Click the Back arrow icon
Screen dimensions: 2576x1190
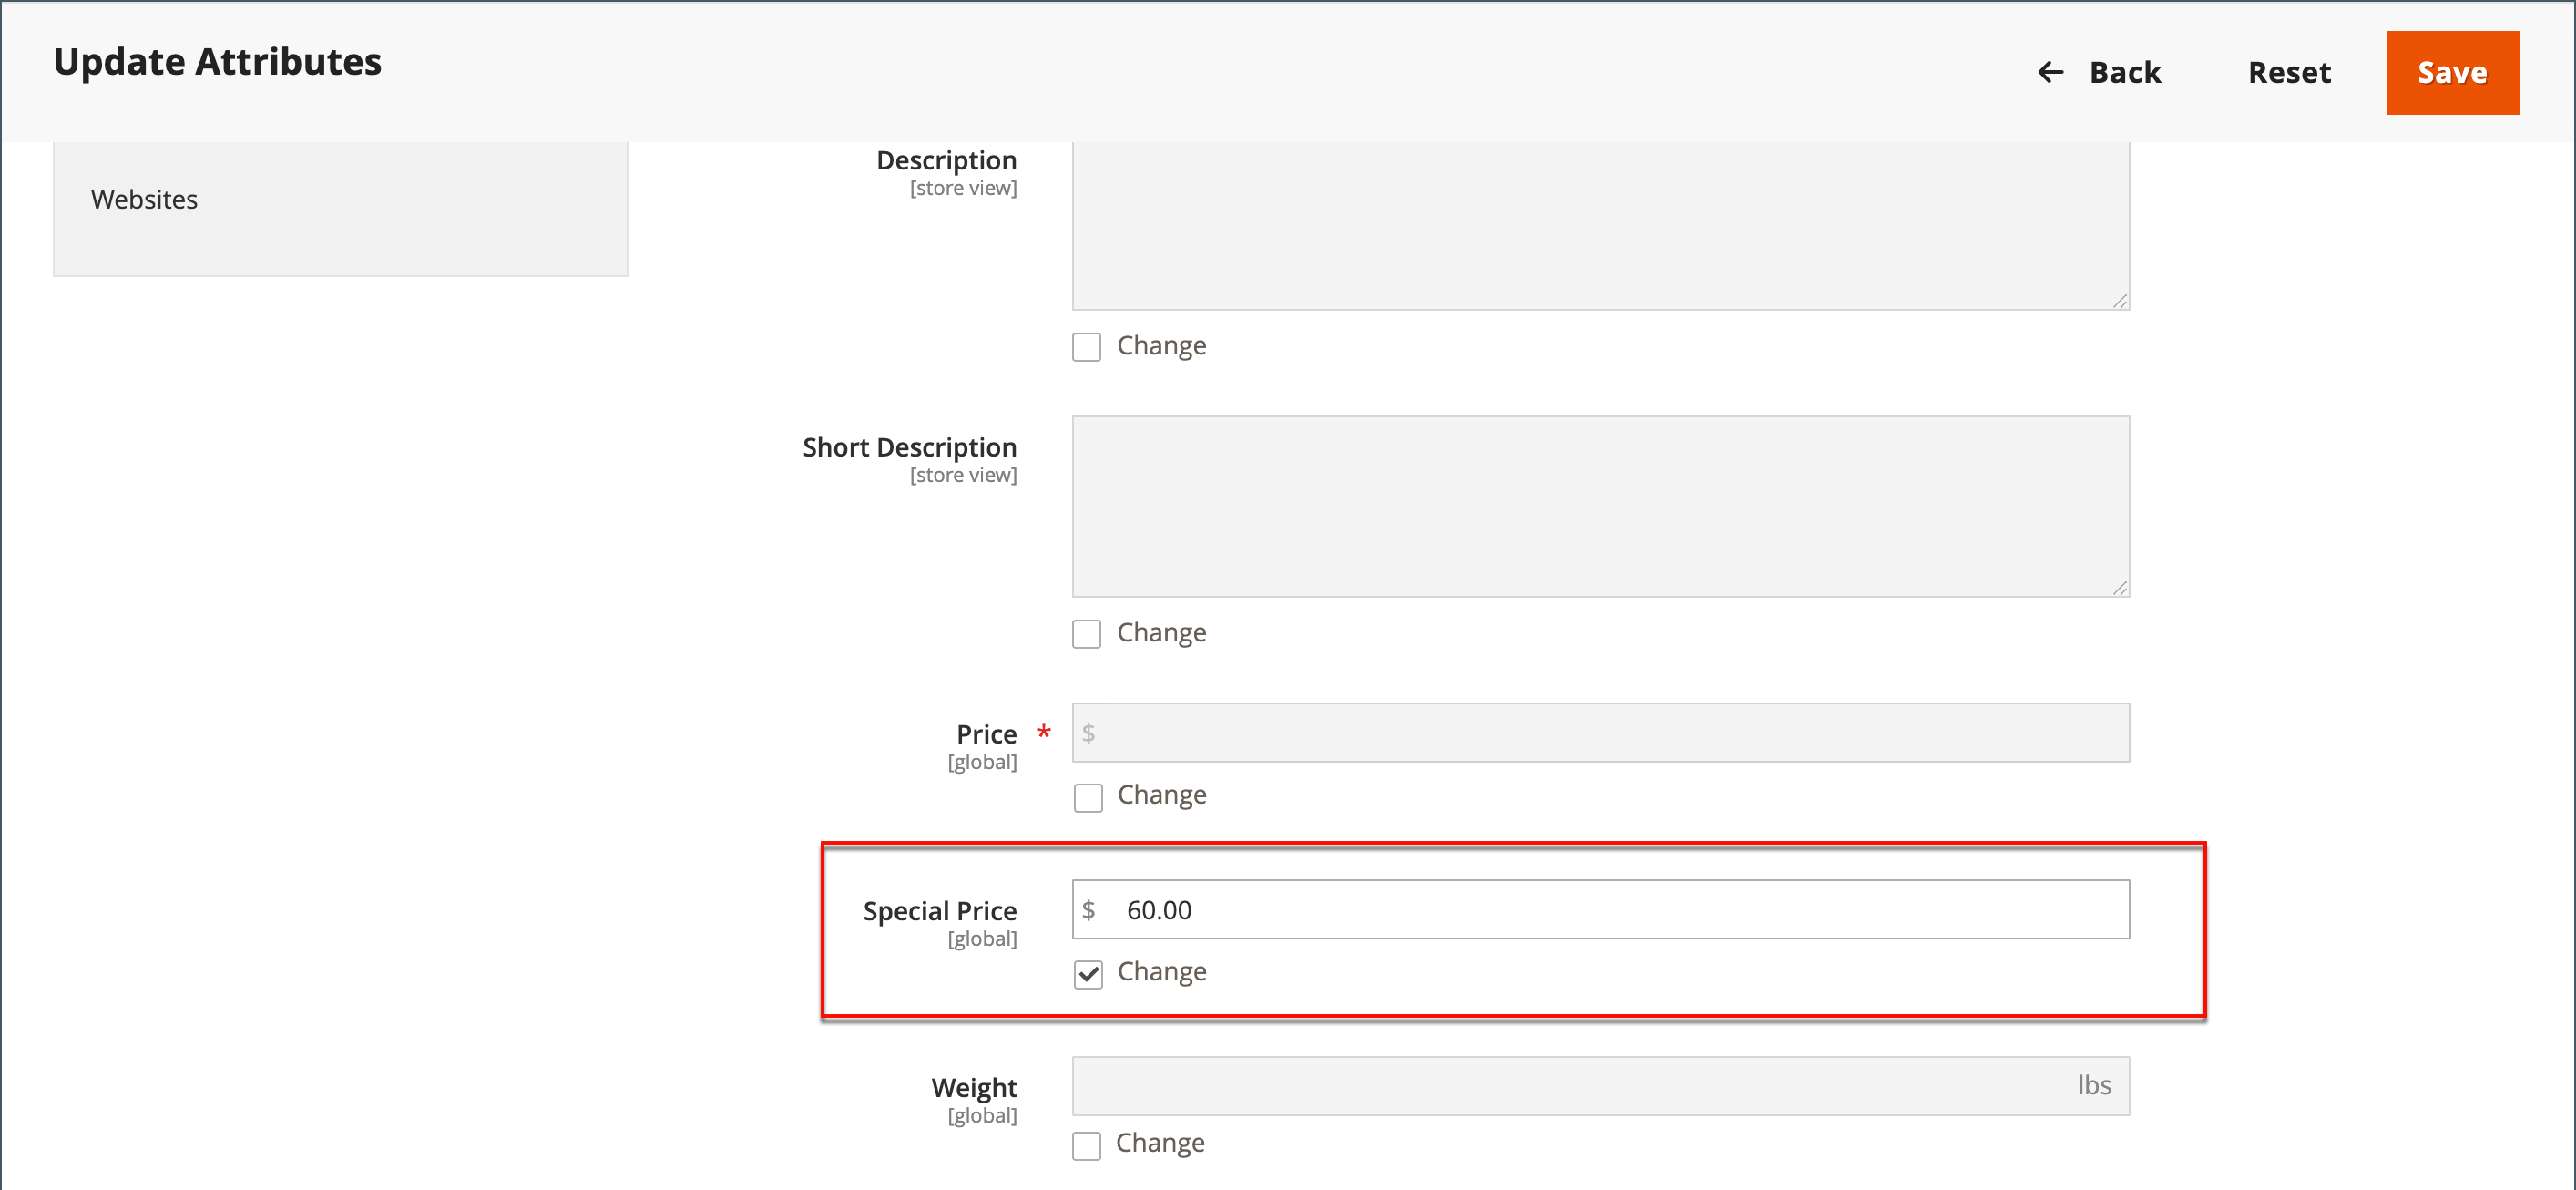[2050, 73]
